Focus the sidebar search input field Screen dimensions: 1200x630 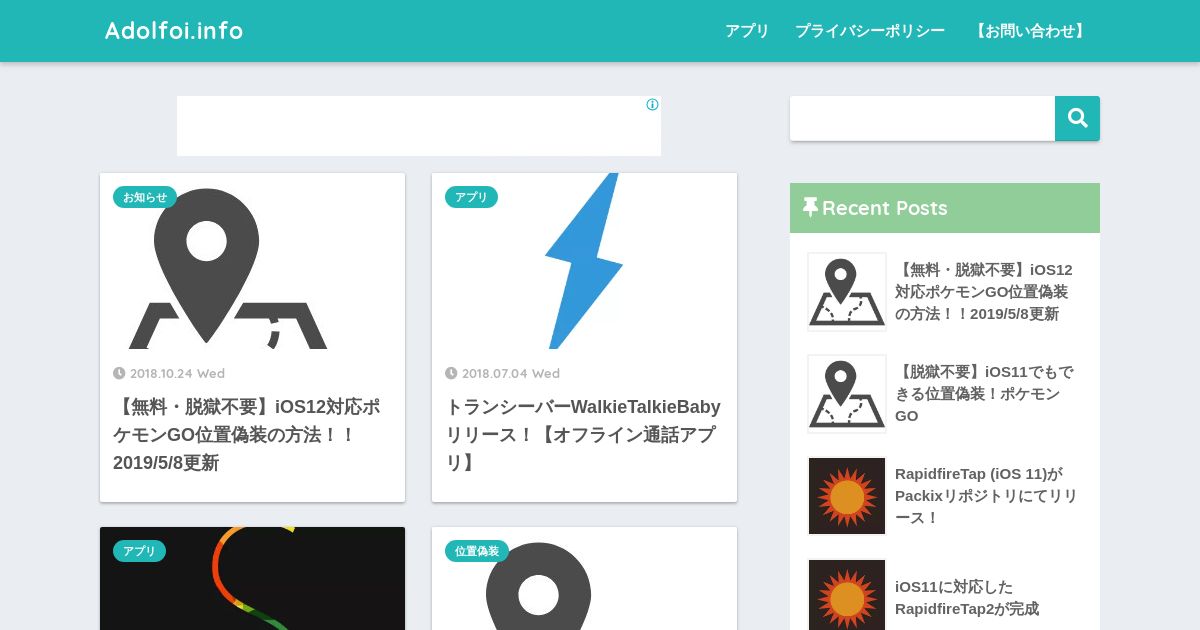tap(922, 118)
